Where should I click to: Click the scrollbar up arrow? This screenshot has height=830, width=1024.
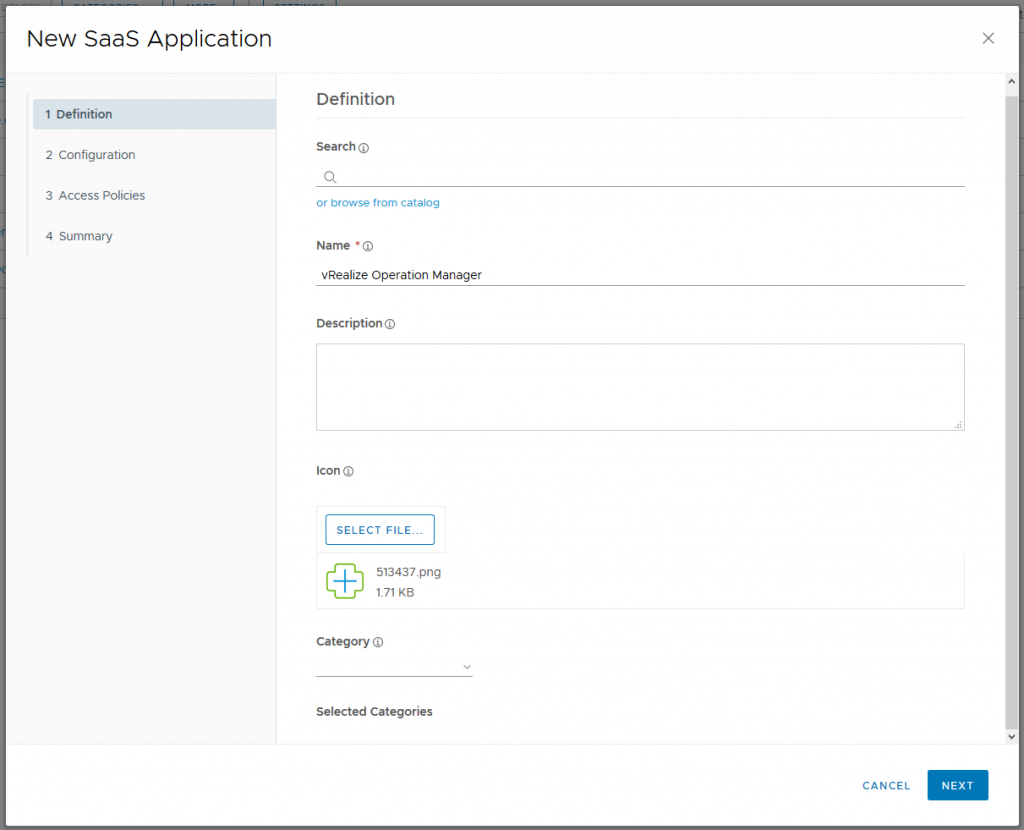(1012, 82)
